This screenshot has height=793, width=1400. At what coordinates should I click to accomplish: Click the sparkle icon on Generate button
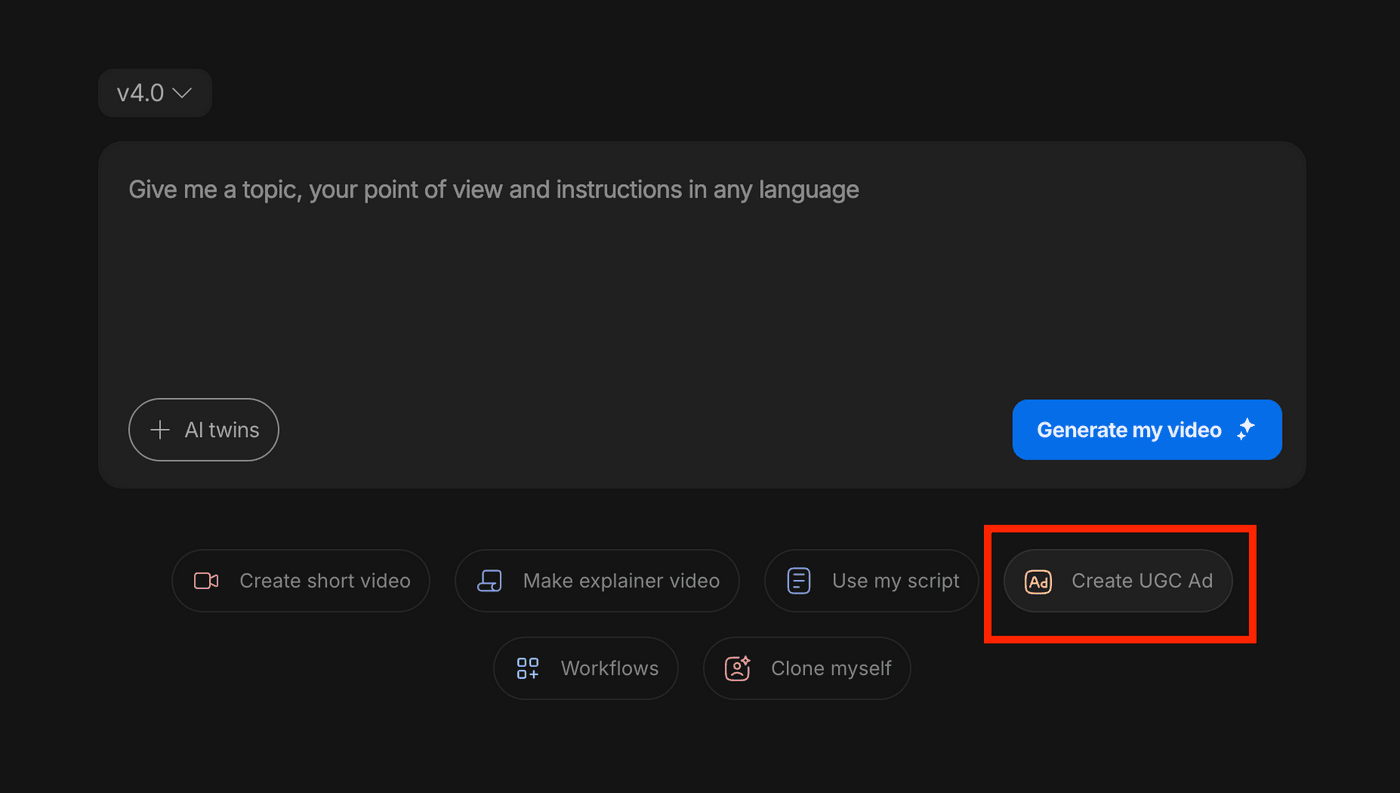1245,430
